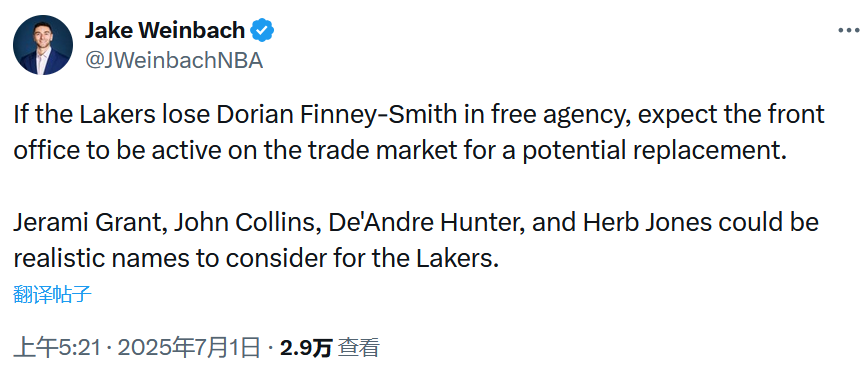This screenshot has width=864, height=378.
Task: Click the 查看 views label
Action: [359, 348]
